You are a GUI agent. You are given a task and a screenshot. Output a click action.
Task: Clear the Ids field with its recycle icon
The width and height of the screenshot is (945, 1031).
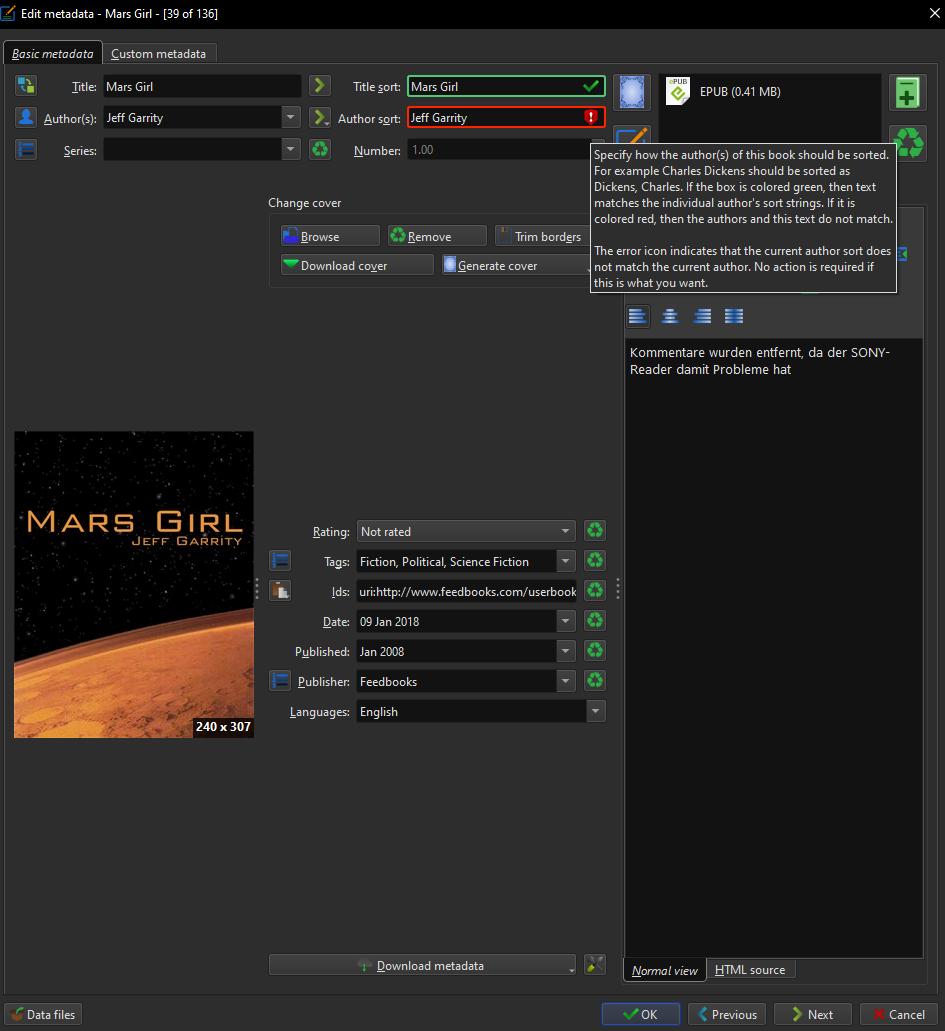pos(595,590)
